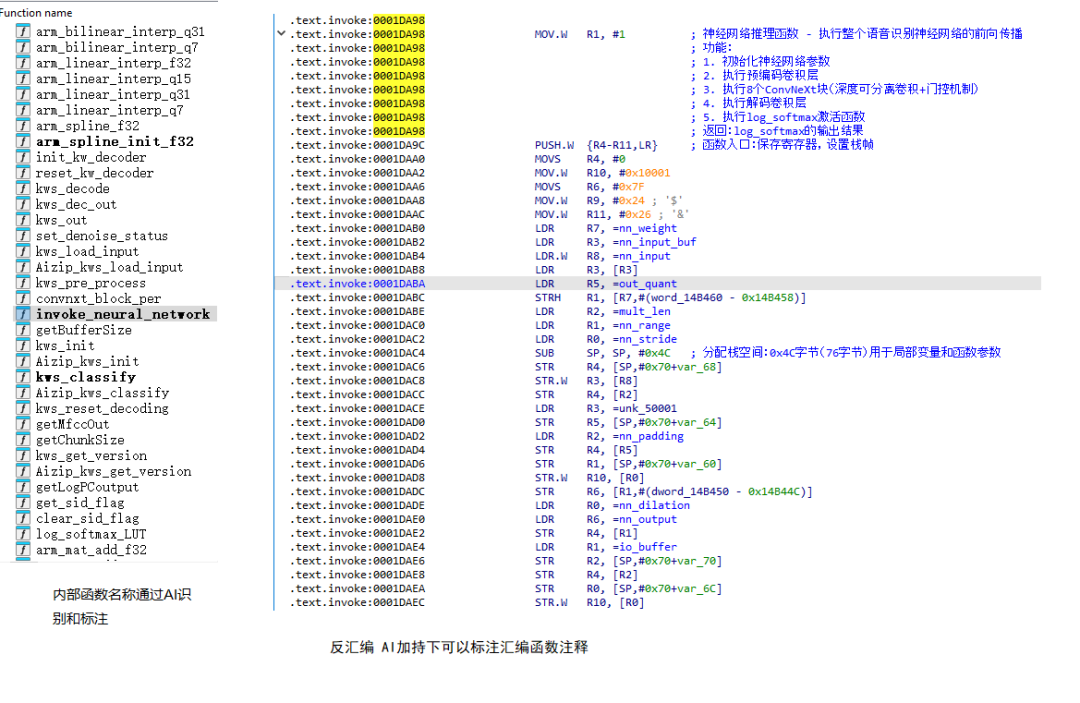Click the 0x7F immediate value

click(631, 187)
